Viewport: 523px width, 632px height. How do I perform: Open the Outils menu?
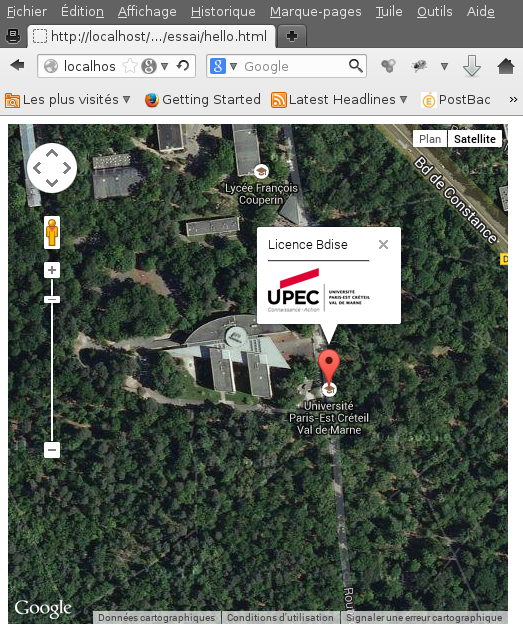(434, 12)
